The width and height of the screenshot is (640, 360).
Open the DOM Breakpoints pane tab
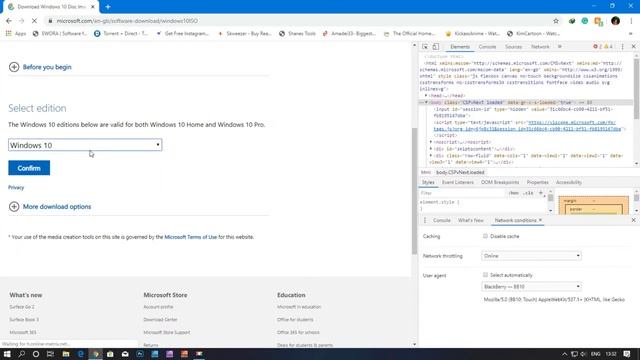coord(500,182)
